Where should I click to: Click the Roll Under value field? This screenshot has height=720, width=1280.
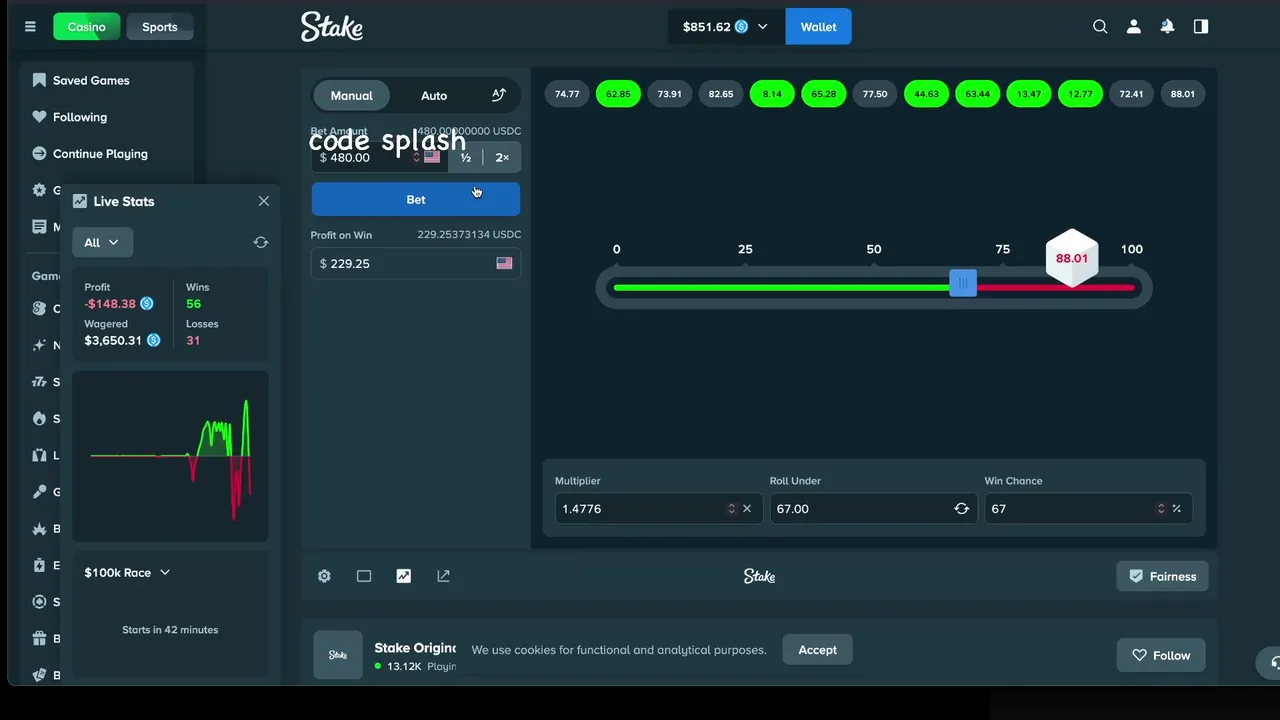[x=872, y=509]
